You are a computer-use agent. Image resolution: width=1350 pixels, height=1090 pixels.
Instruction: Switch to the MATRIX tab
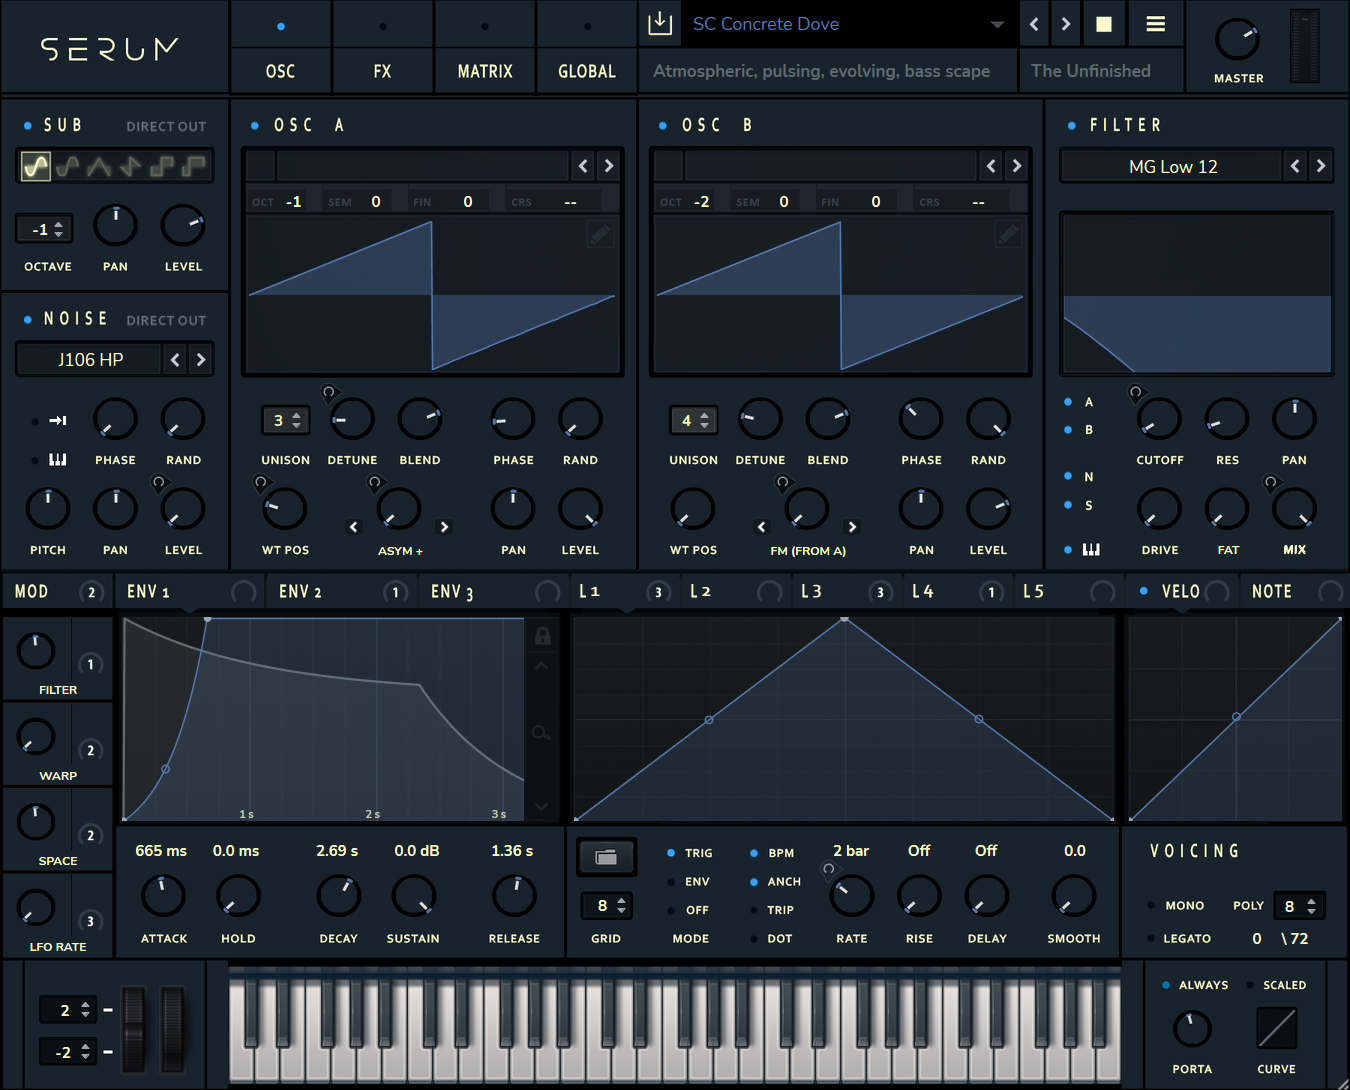[x=485, y=71]
